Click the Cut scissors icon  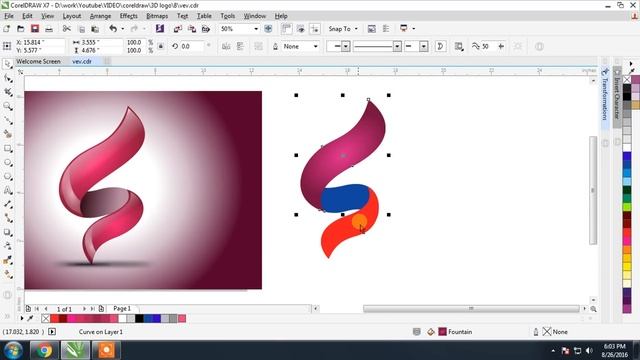(x=67, y=29)
